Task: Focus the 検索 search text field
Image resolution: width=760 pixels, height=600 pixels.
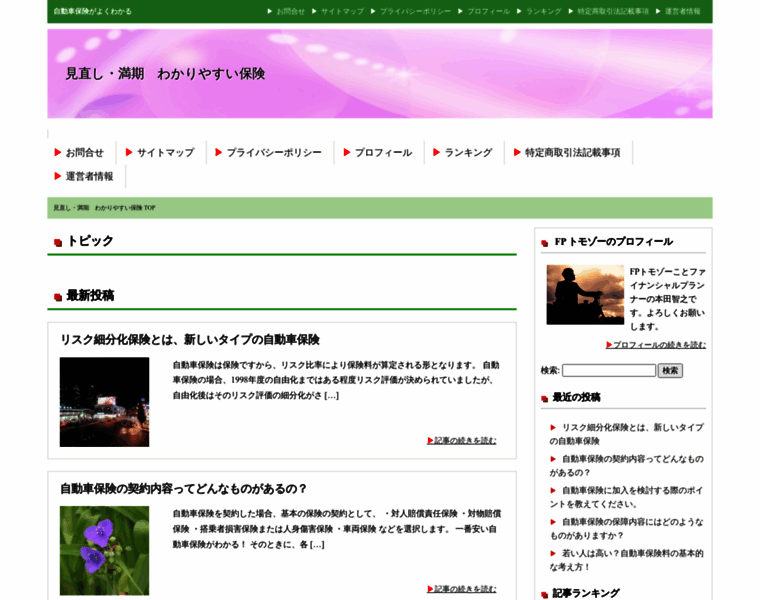Action: coord(608,370)
